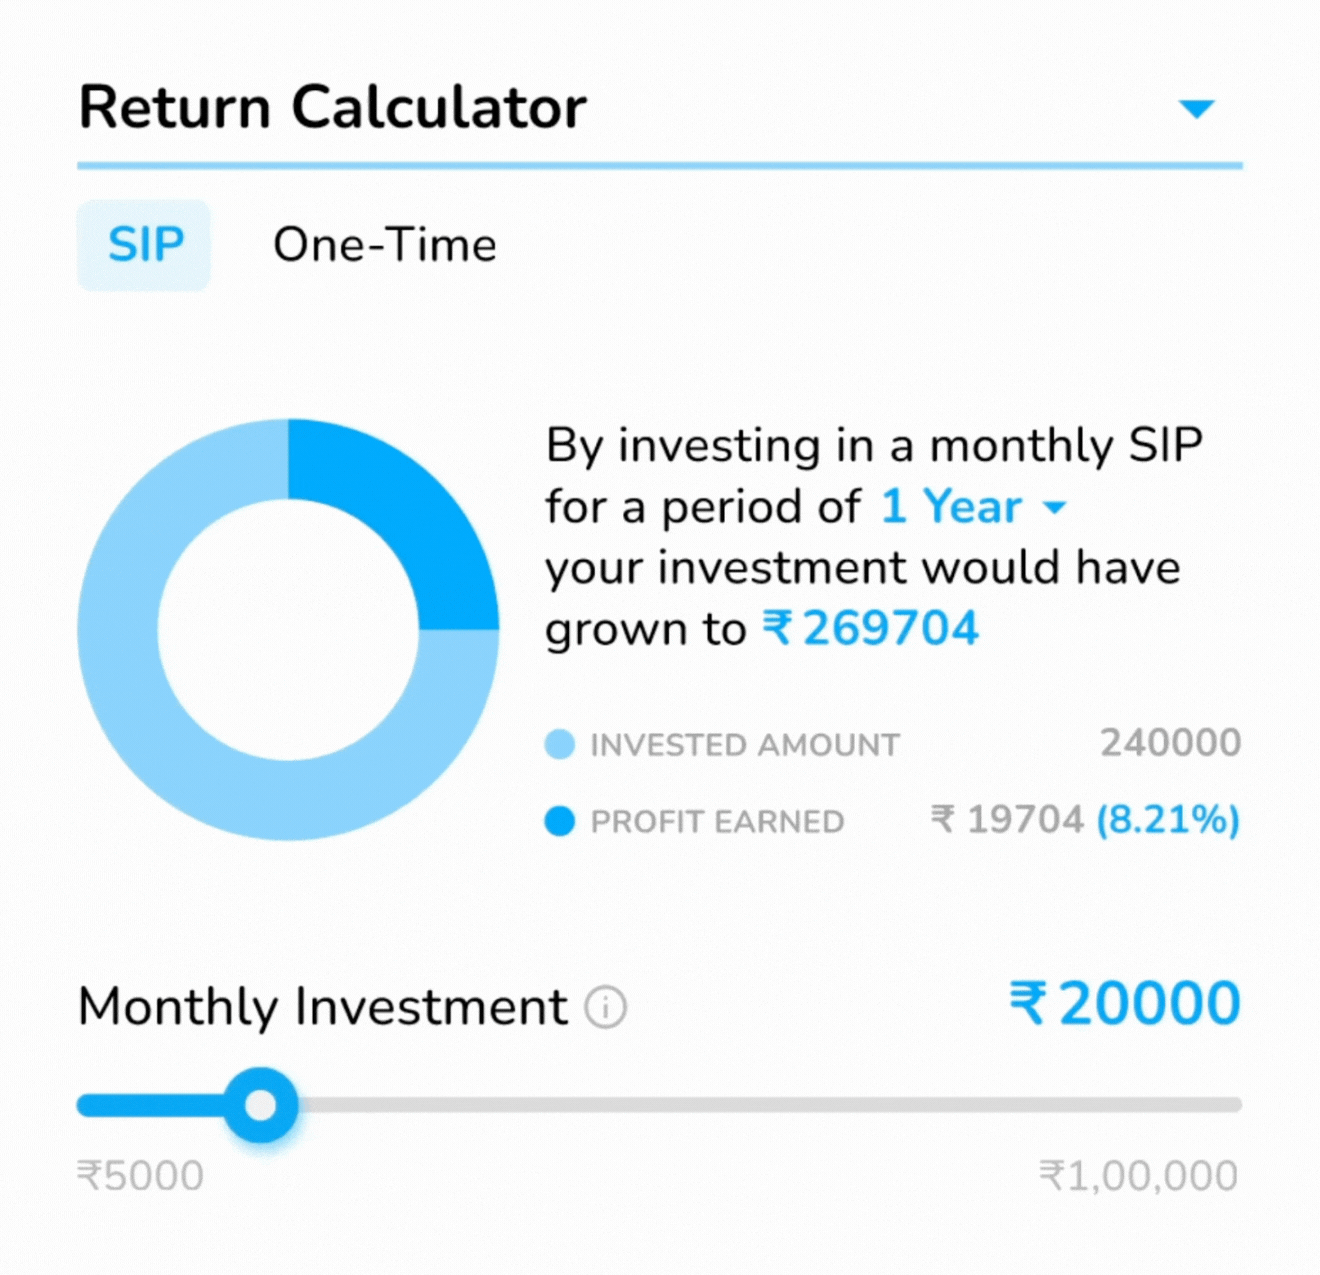Viewport: 1320px width, 1275px height.
Task: Click the ₹269704 grown-to amount
Action: [x=871, y=629]
